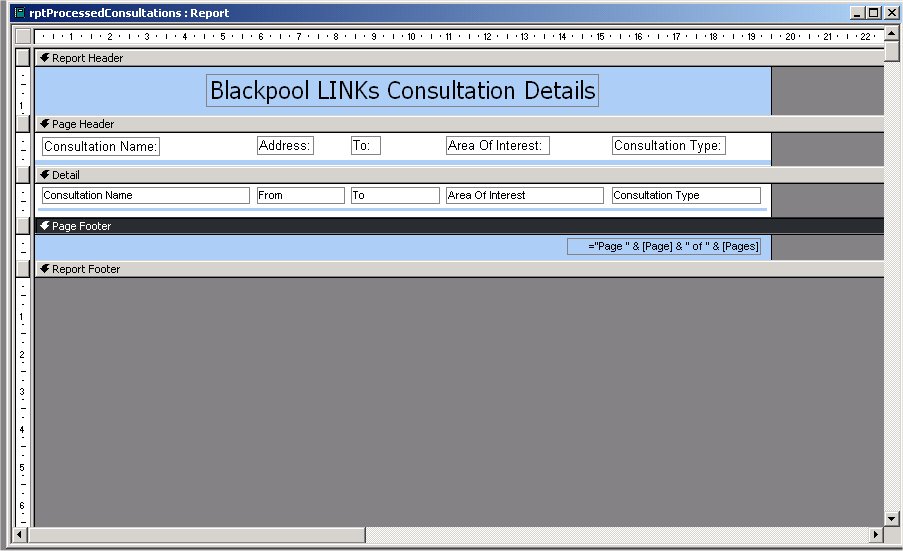Click the Page Header section selector box
This screenshot has width=903, height=551.
pyautogui.click(x=23, y=124)
